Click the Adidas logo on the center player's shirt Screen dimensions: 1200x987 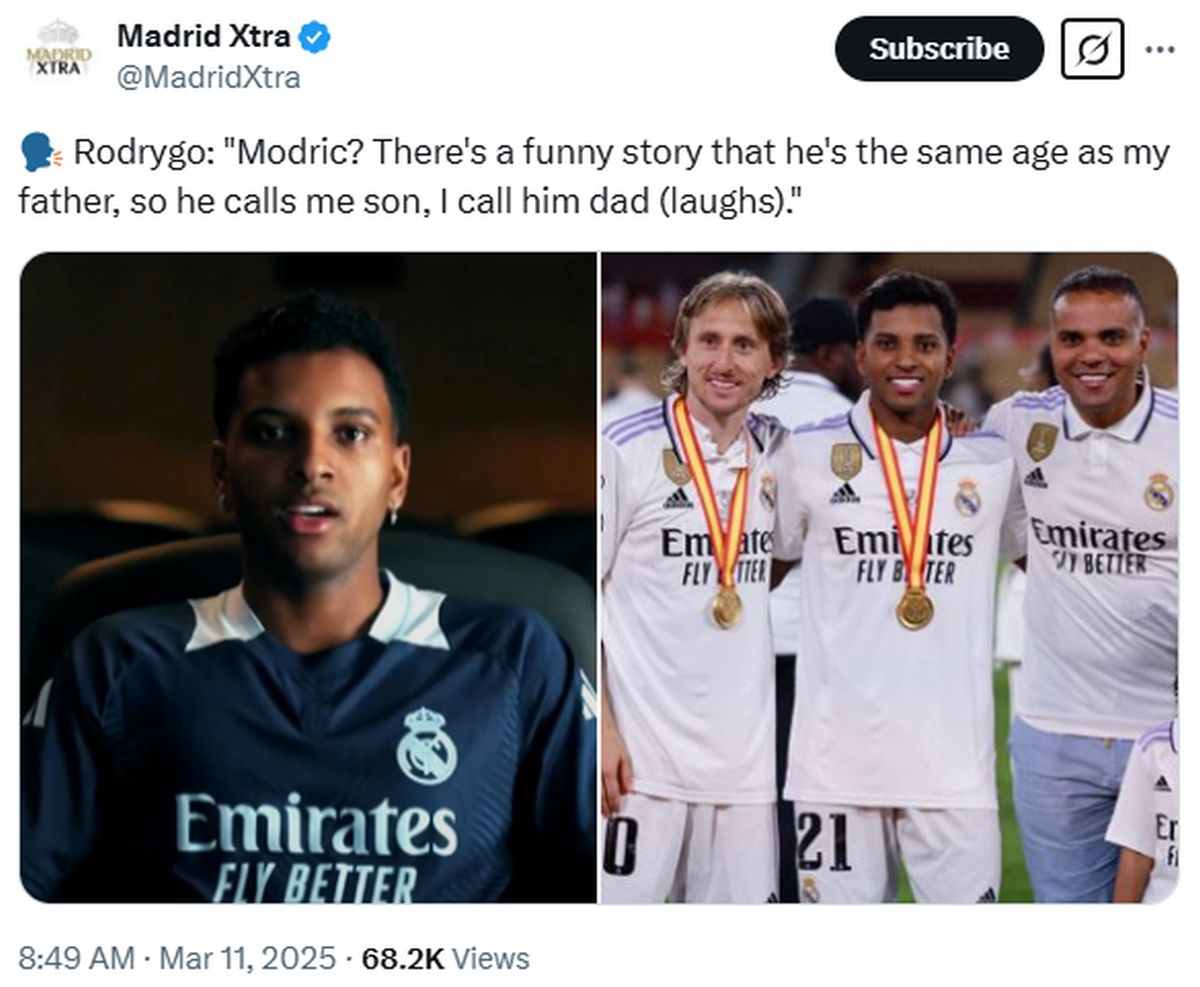tap(845, 493)
